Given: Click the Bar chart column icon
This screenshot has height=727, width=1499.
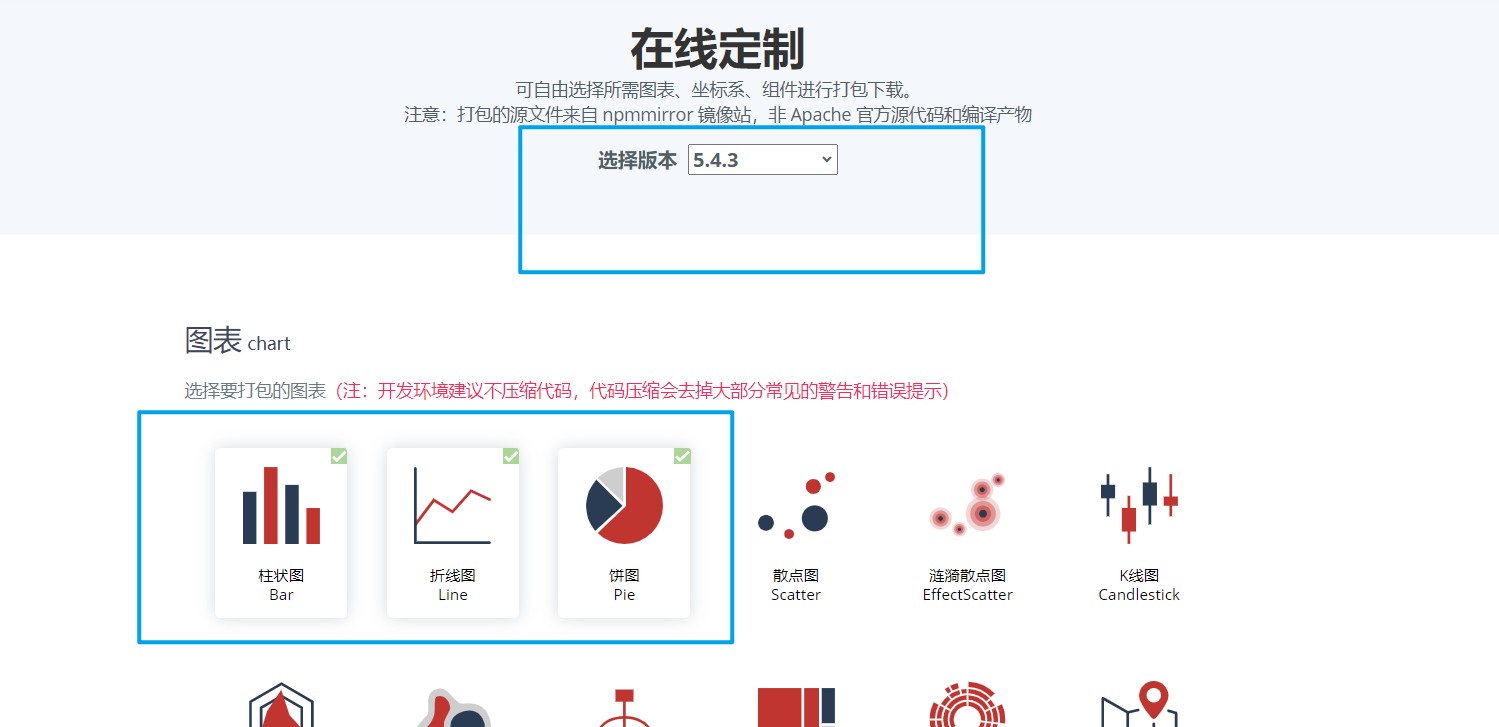Looking at the screenshot, I should pyautogui.click(x=281, y=505).
